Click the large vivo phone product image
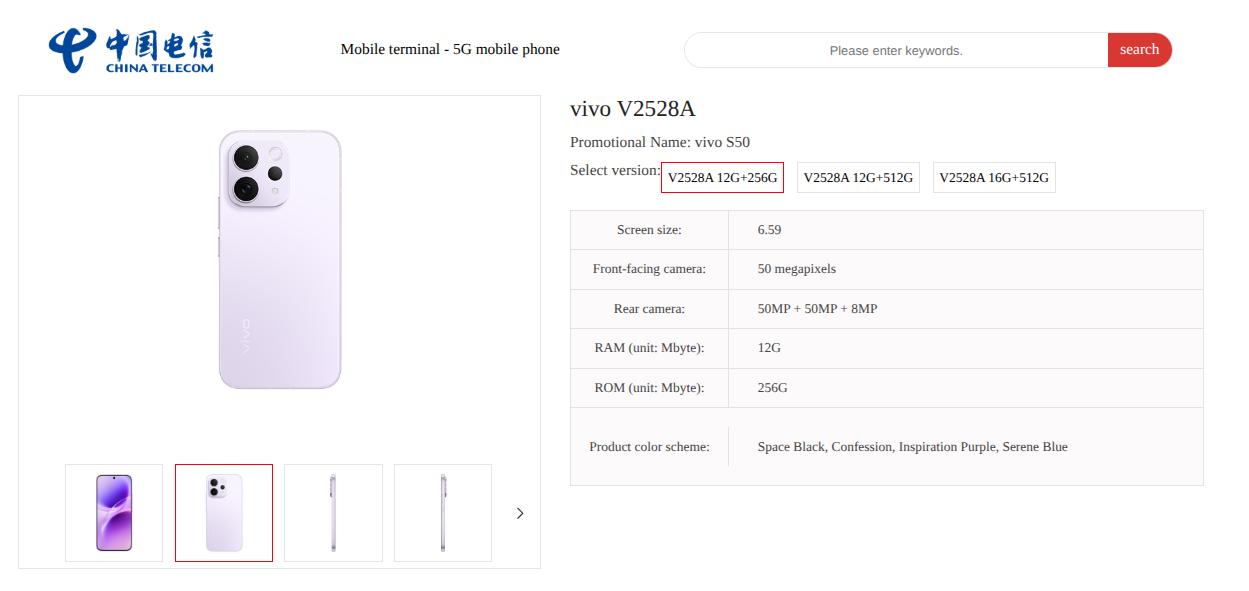This screenshot has width=1249, height=591. point(280,260)
